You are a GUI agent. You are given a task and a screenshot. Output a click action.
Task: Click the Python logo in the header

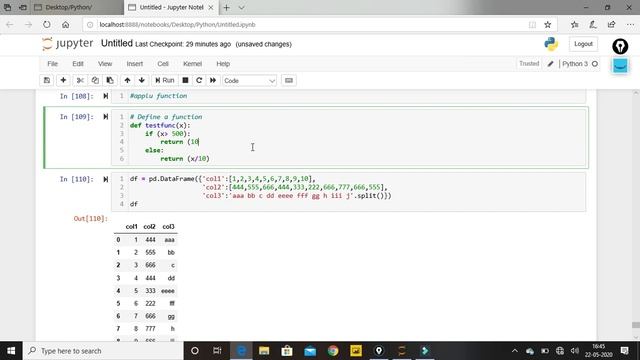[x=551, y=44]
